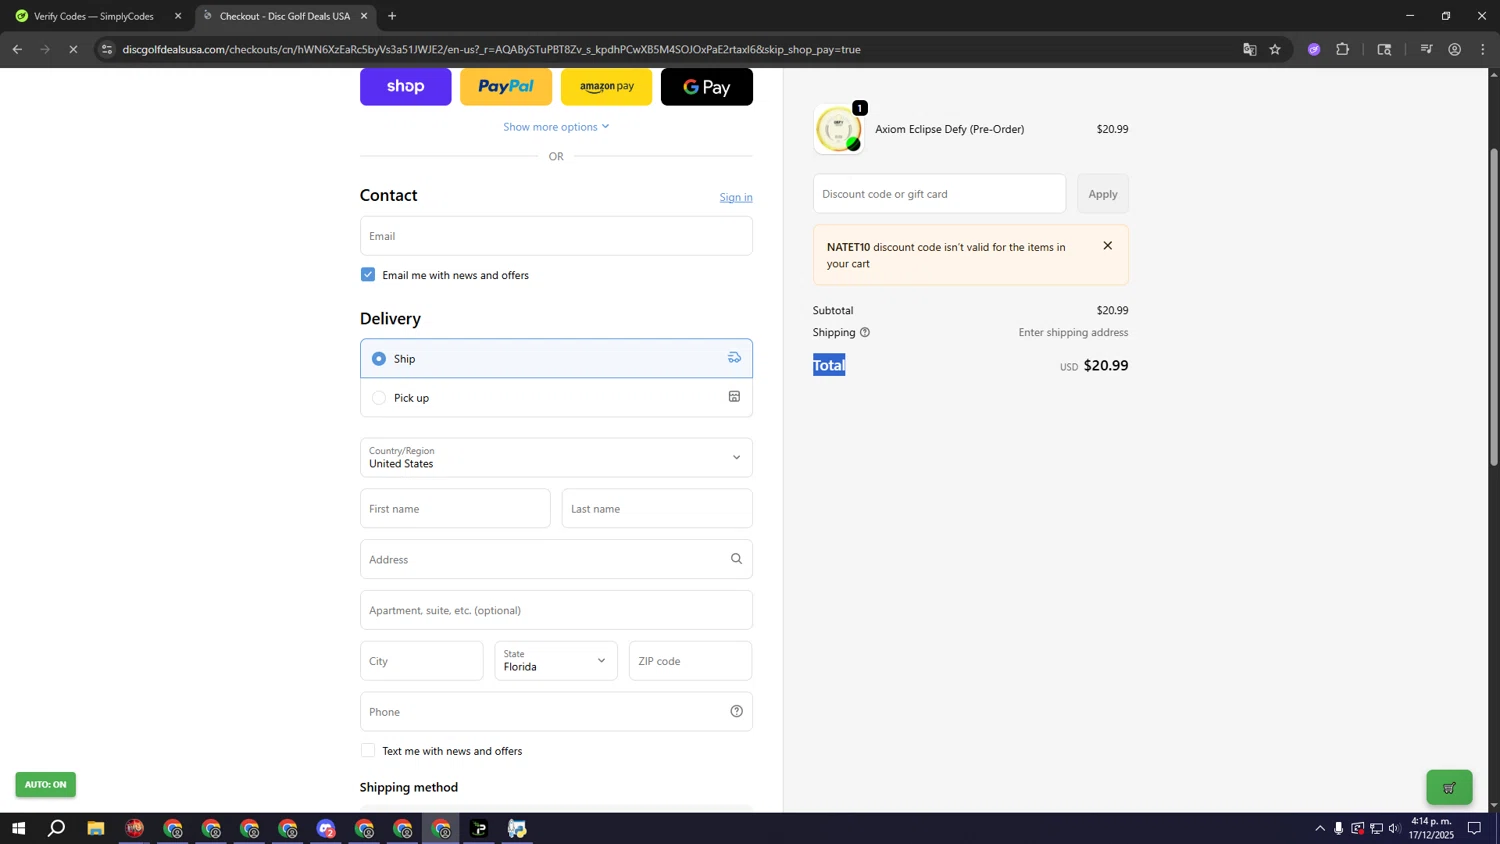
Task: Open a new browser tab
Action: pyautogui.click(x=392, y=16)
